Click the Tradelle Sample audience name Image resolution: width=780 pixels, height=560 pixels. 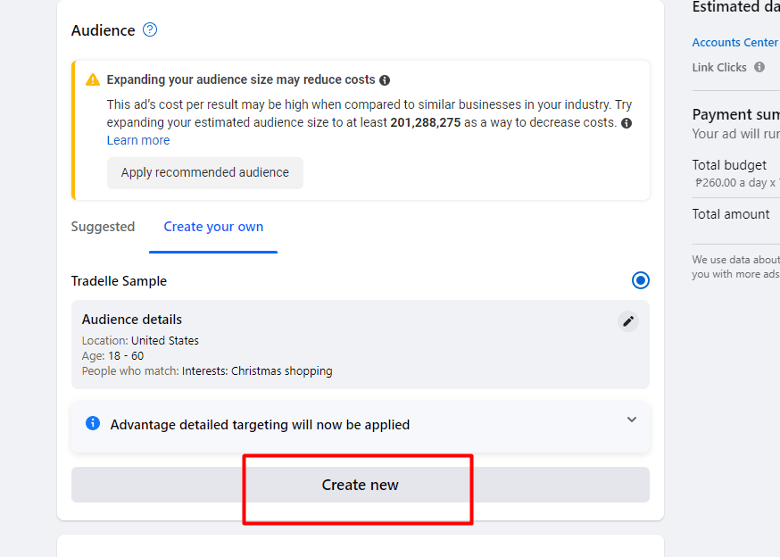click(119, 281)
